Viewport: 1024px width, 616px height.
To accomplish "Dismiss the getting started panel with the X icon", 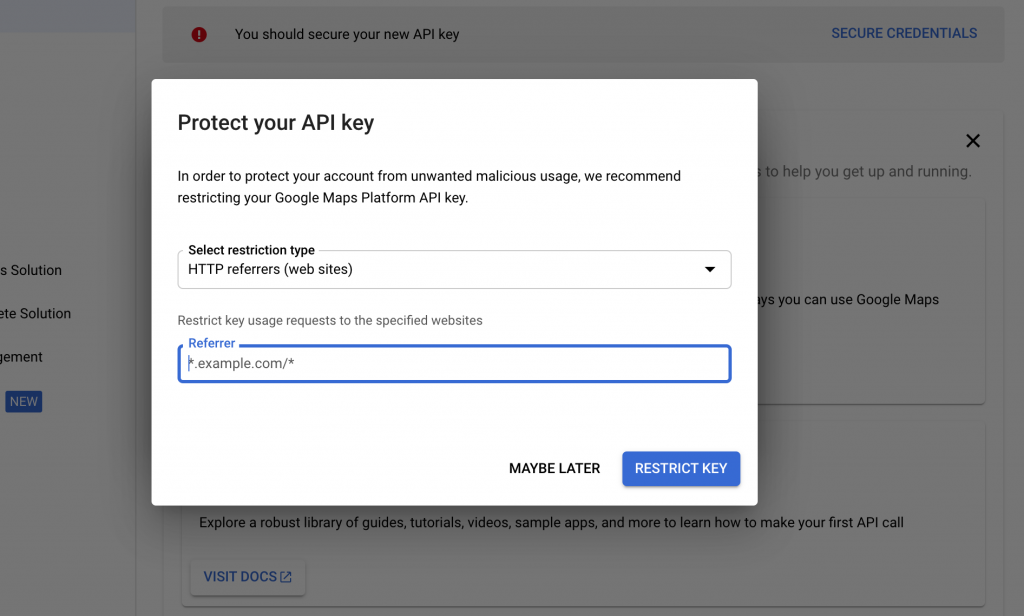I will pyautogui.click(x=972, y=141).
